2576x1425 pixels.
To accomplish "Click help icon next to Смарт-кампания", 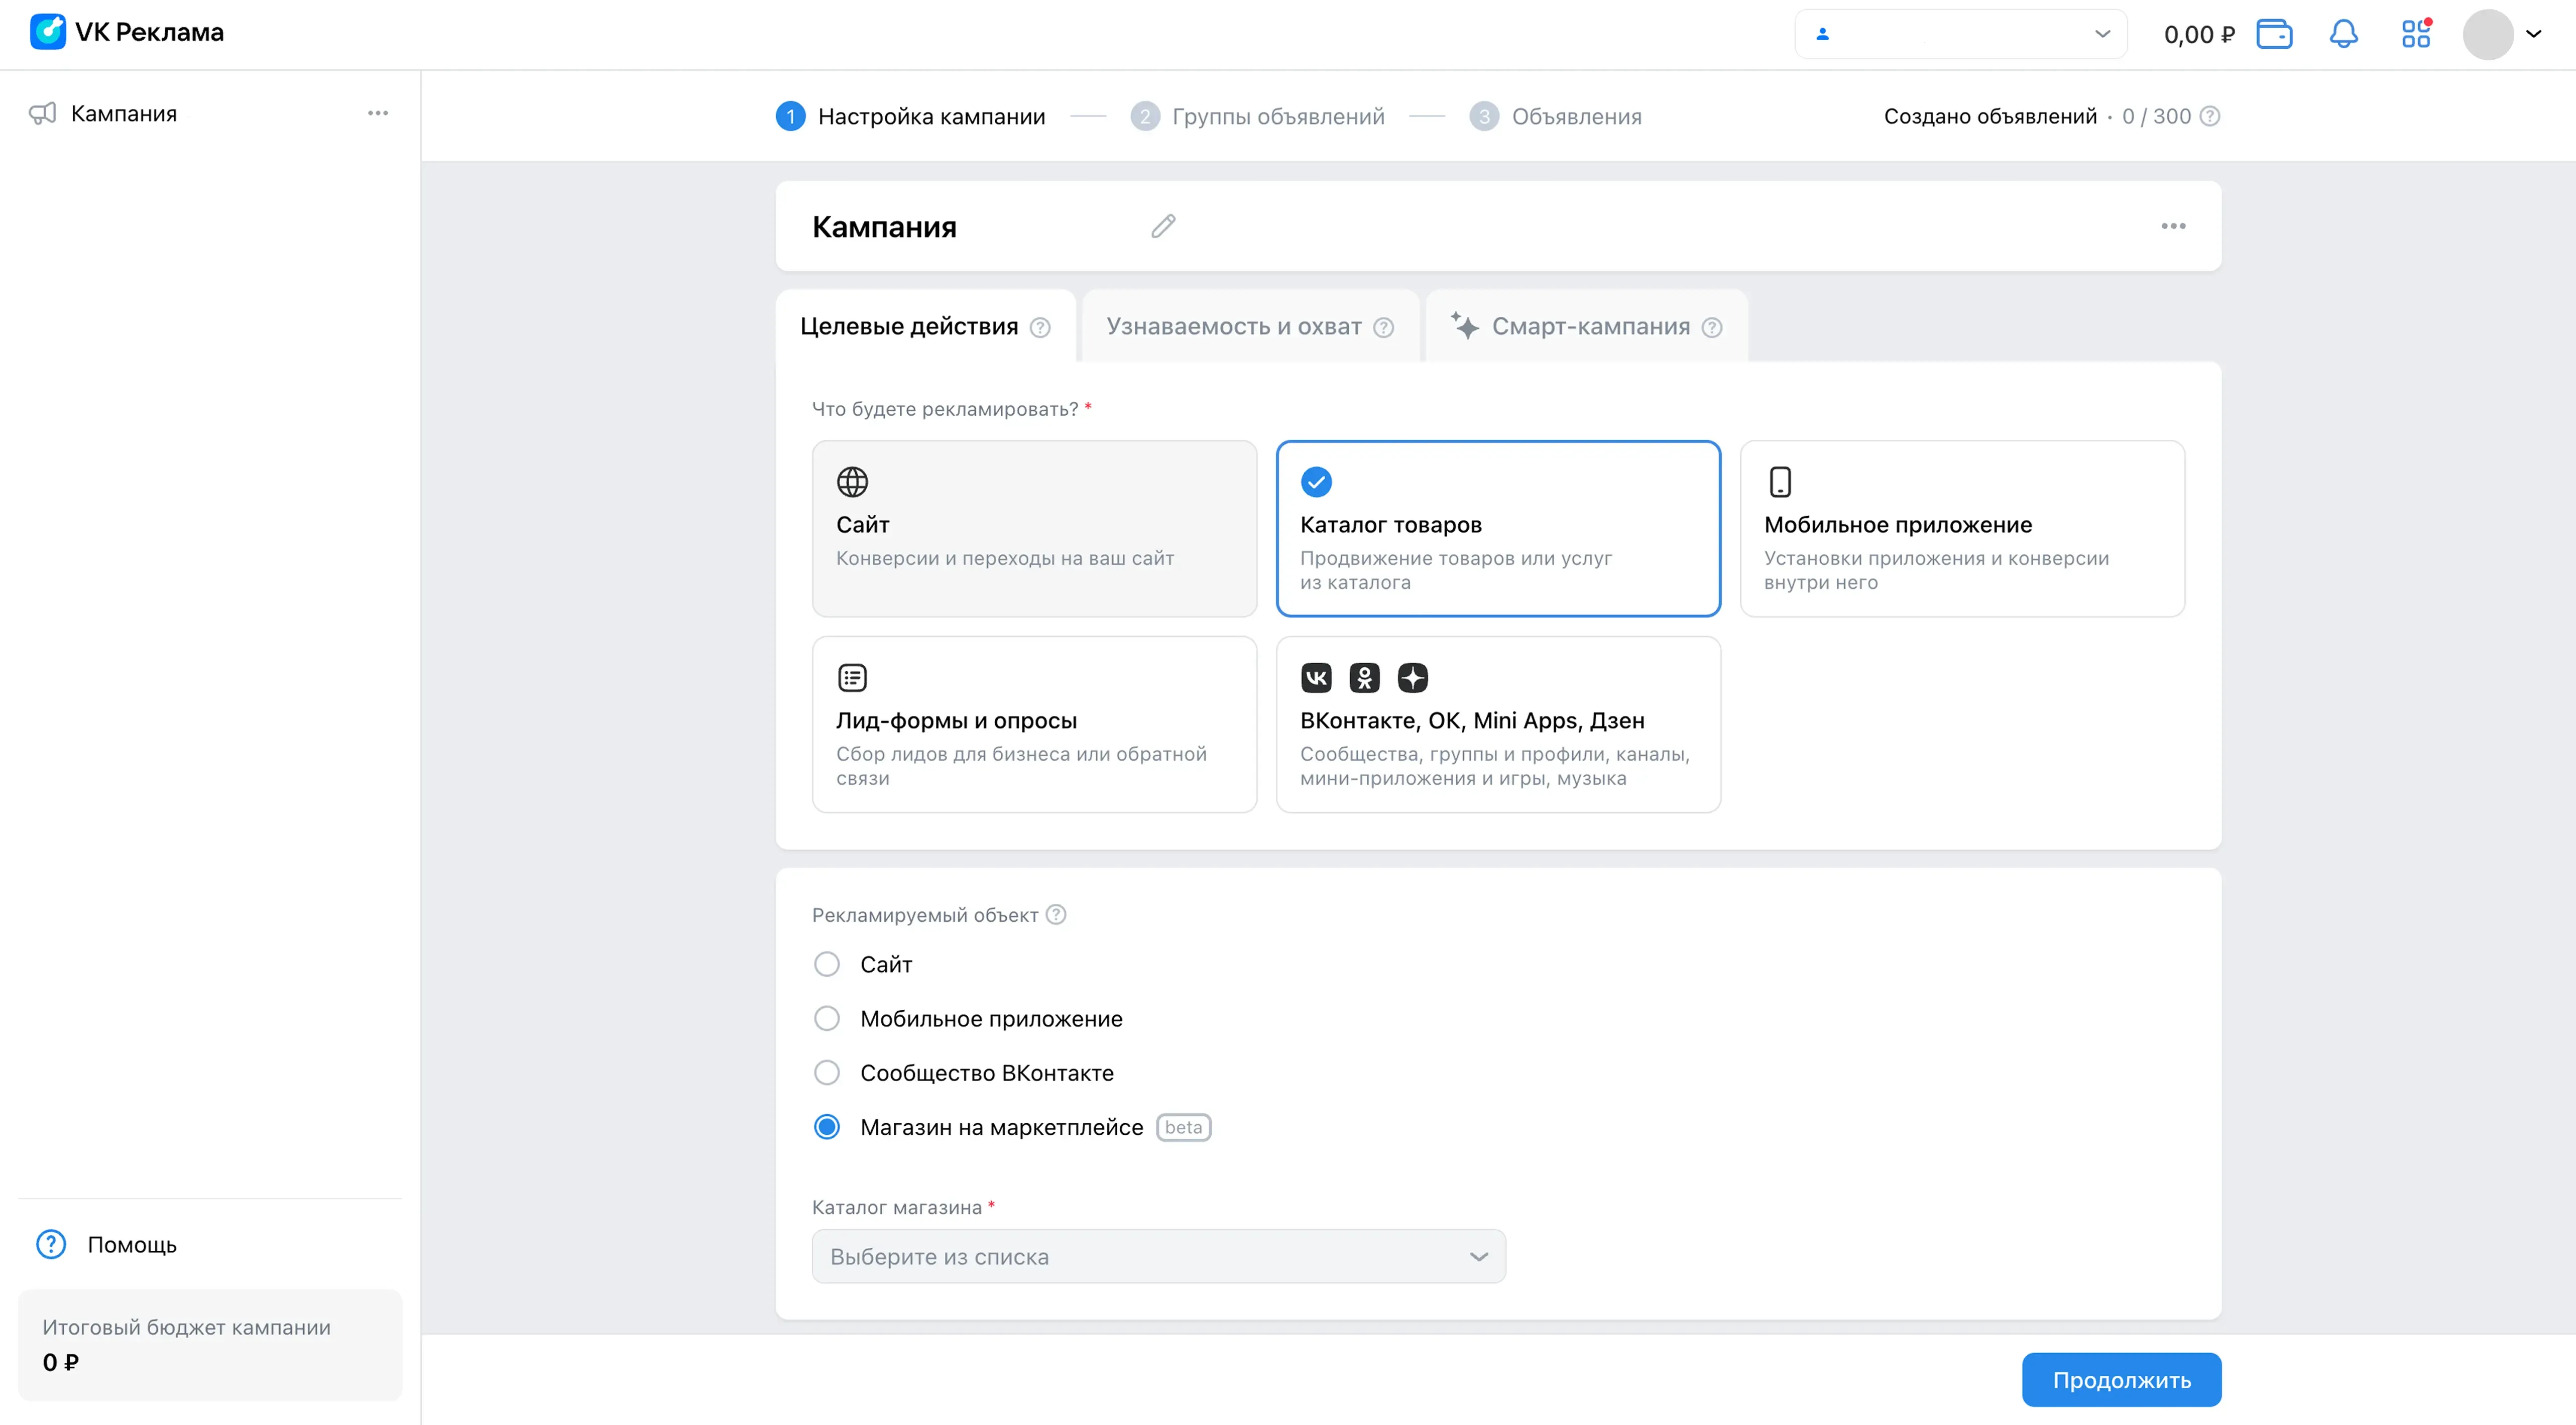I will click(1712, 327).
